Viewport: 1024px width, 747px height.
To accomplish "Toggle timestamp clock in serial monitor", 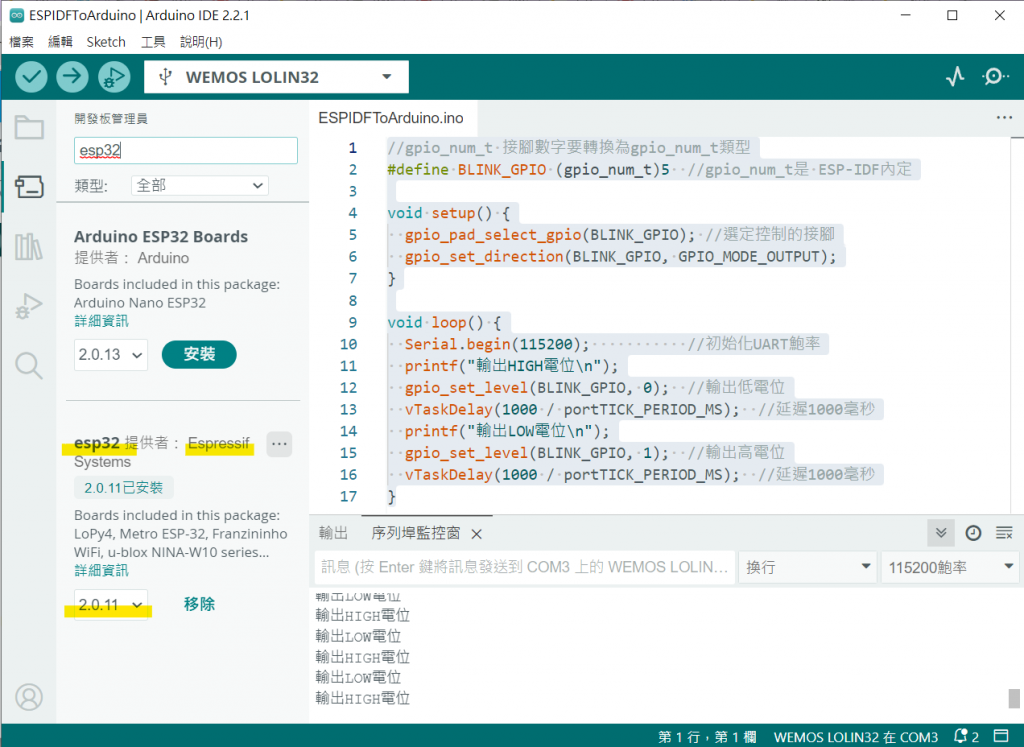I will click(x=973, y=533).
